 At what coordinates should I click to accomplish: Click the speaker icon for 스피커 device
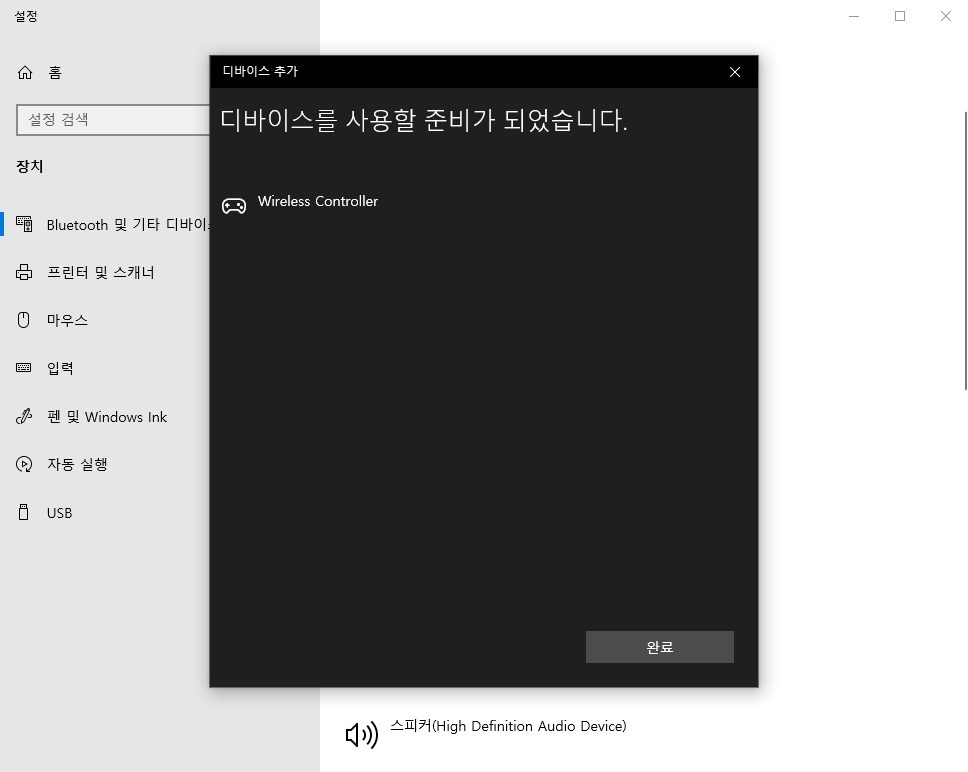(x=361, y=734)
